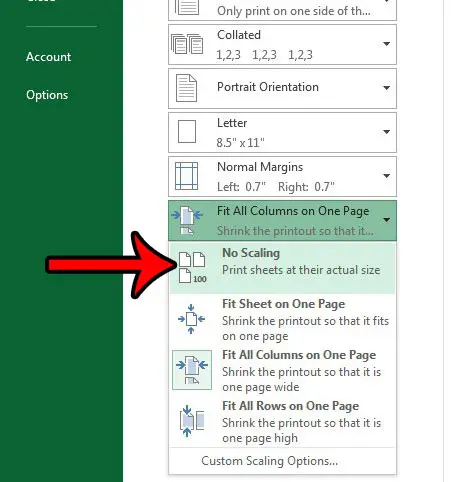Viewport: 455px width, 482px height.
Task: Click the Fit Sheet on One Page icon
Action: (191, 319)
